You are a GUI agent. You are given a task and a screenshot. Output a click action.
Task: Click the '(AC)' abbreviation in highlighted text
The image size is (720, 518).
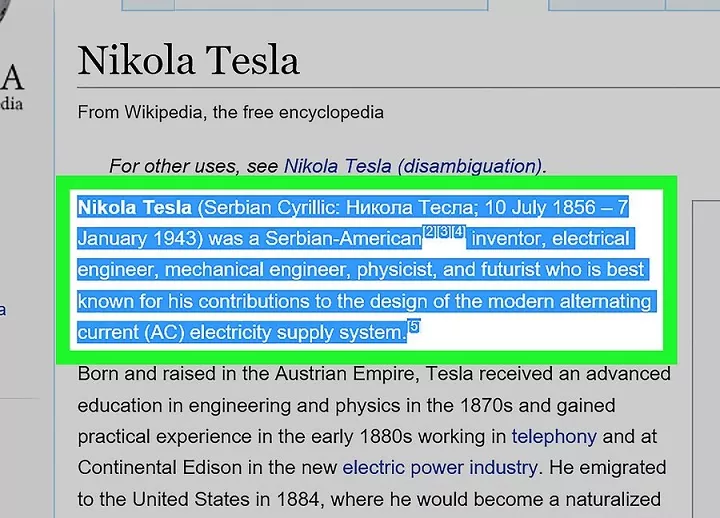tap(164, 332)
